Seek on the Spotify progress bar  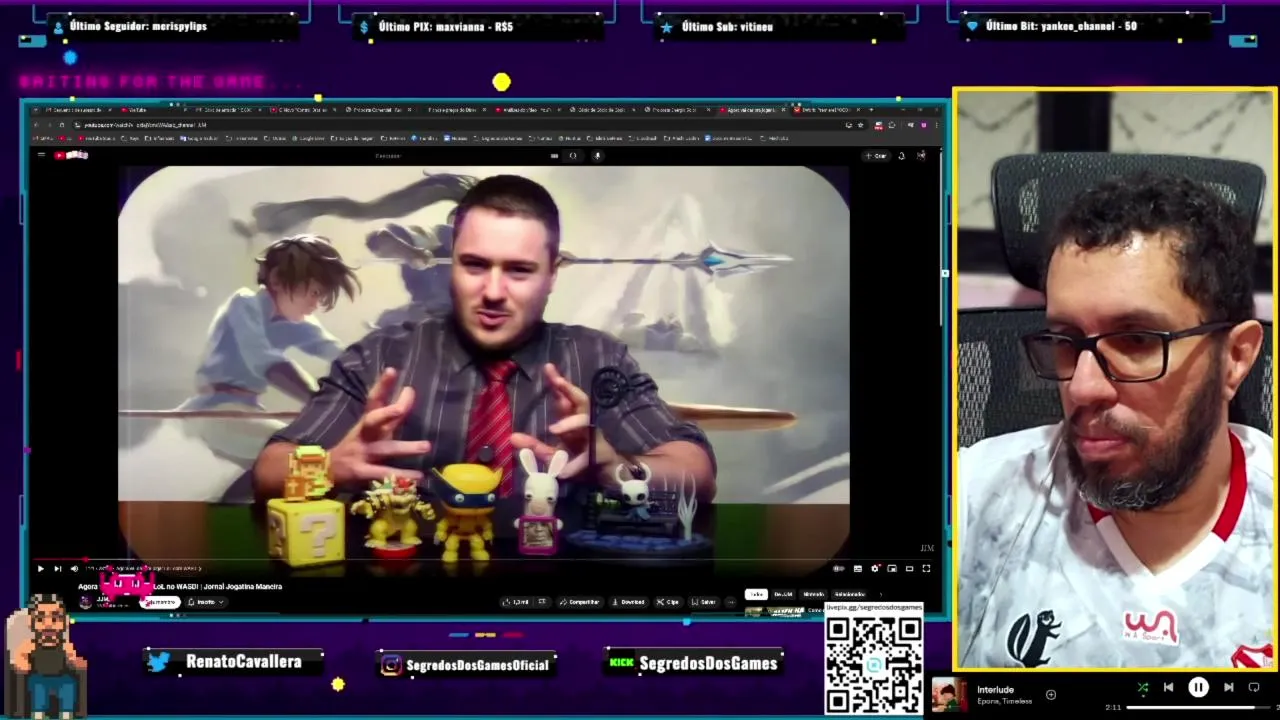[1197, 707]
